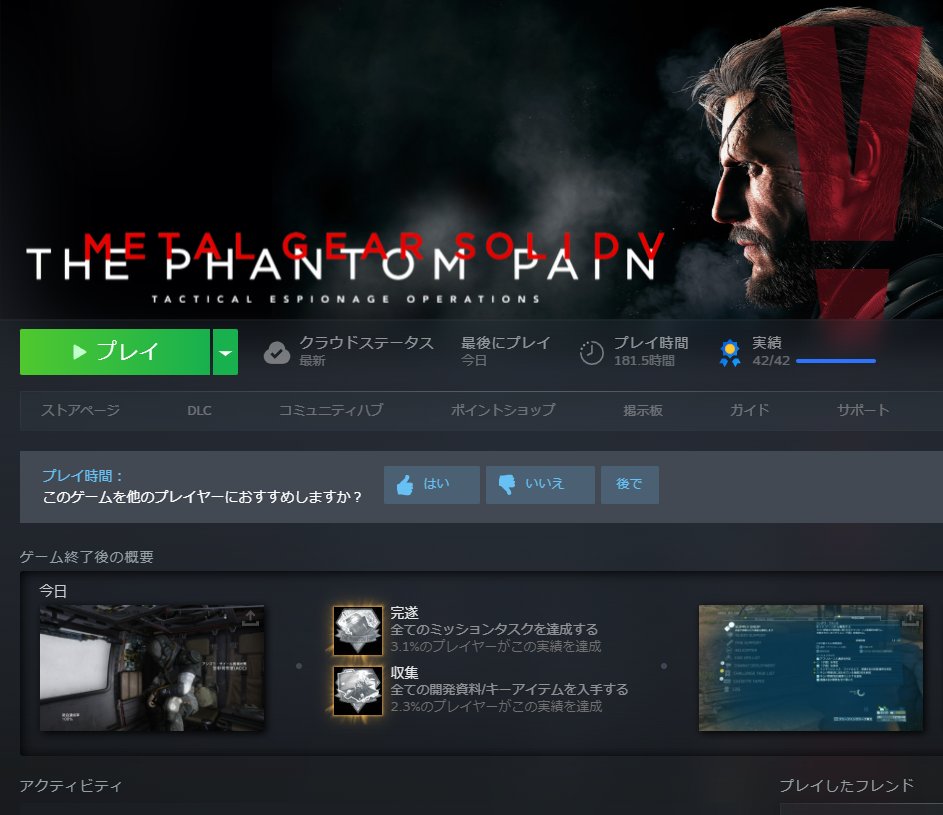The height and width of the screenshot is (815, 943).
Task: Click the green プレイ button
Action: (115, 352)
